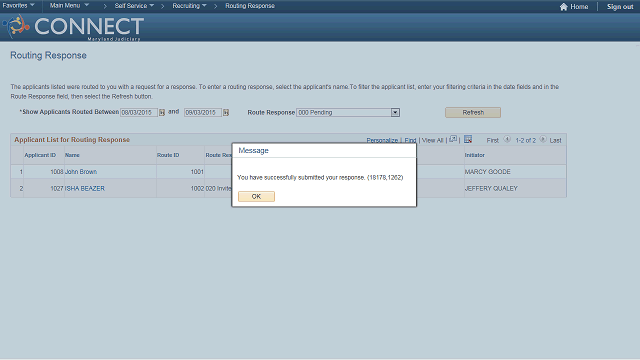
Task: Click the download to spreadsheet grid icon
Action: 468,140
